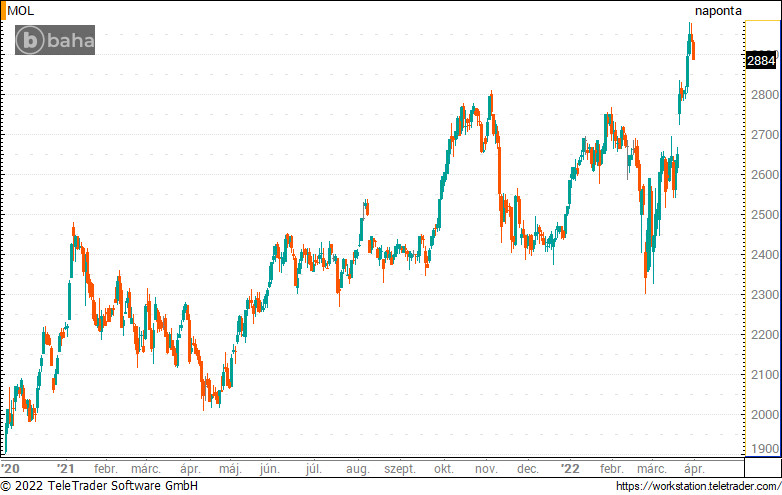Open the workstation.teletrader.com link
The width and height of the screenshot is (782, 495).
tap(697, 486)
